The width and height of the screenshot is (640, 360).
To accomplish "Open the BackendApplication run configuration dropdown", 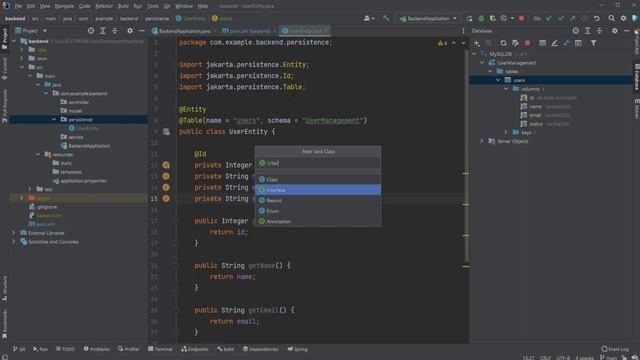I will point(428,18).
